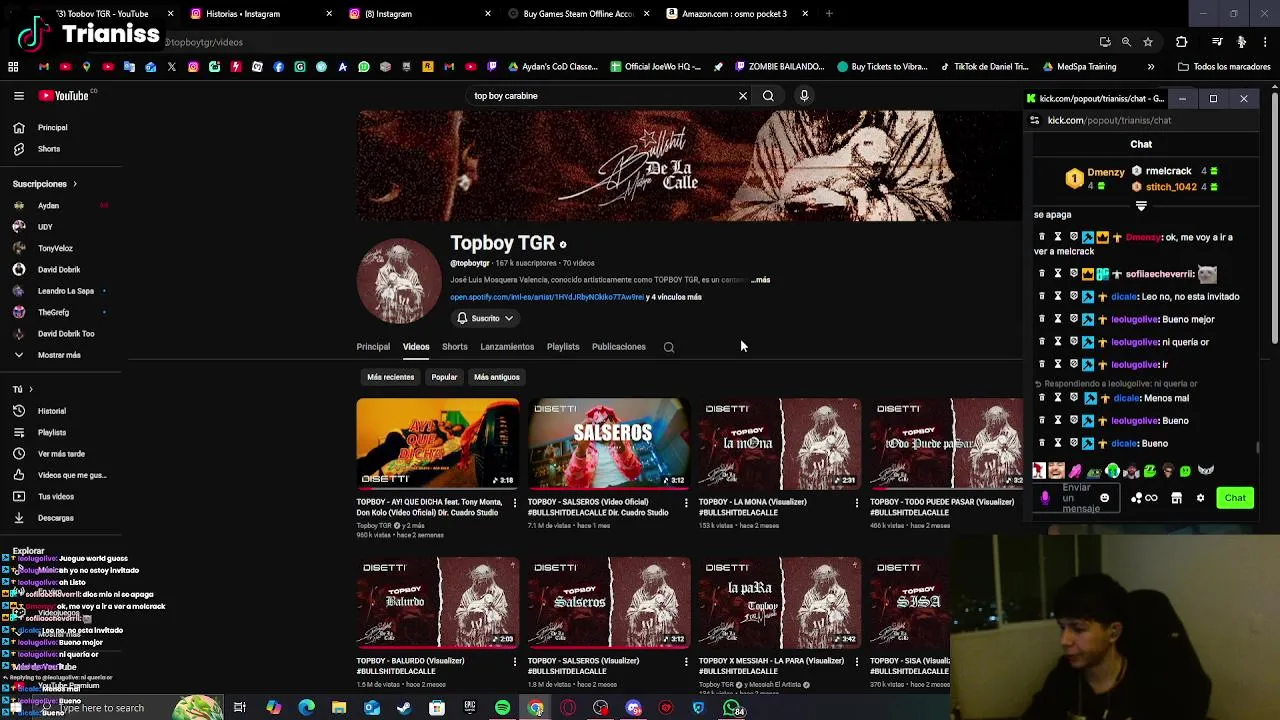Switch to Amazon.com osmo pocket 3 tab
This screenshot has height=720, width=1280.
point(735,14)
